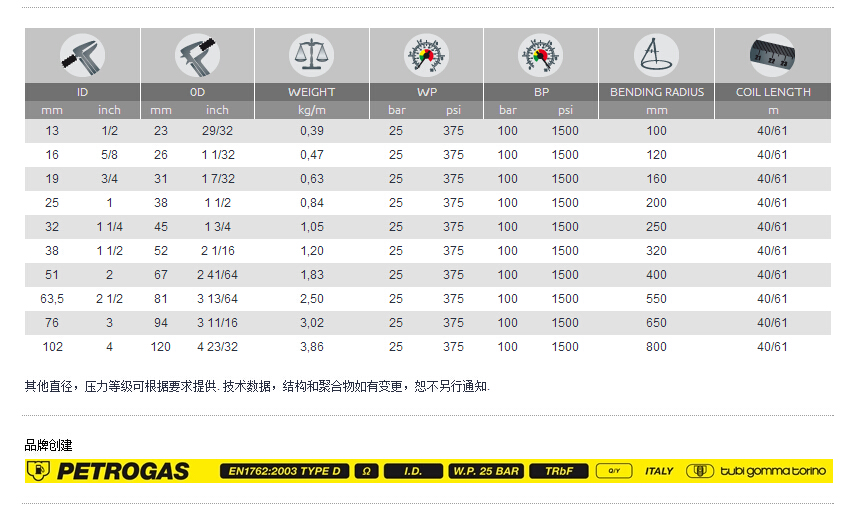Click the W.P. 25 BAR badge
Screen dimensions: 857x512
tap(485, 471)
